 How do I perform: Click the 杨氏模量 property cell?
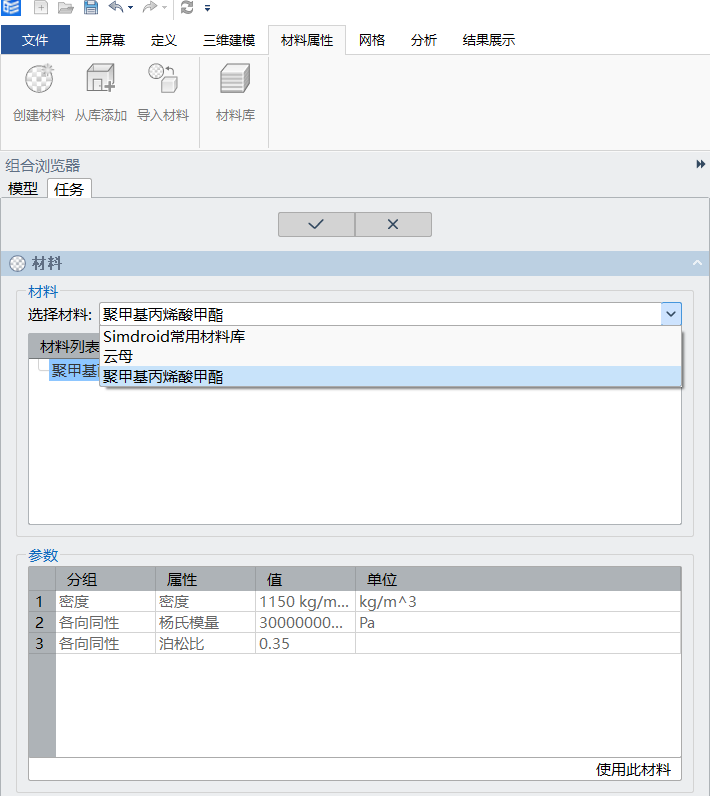(205, 622)
